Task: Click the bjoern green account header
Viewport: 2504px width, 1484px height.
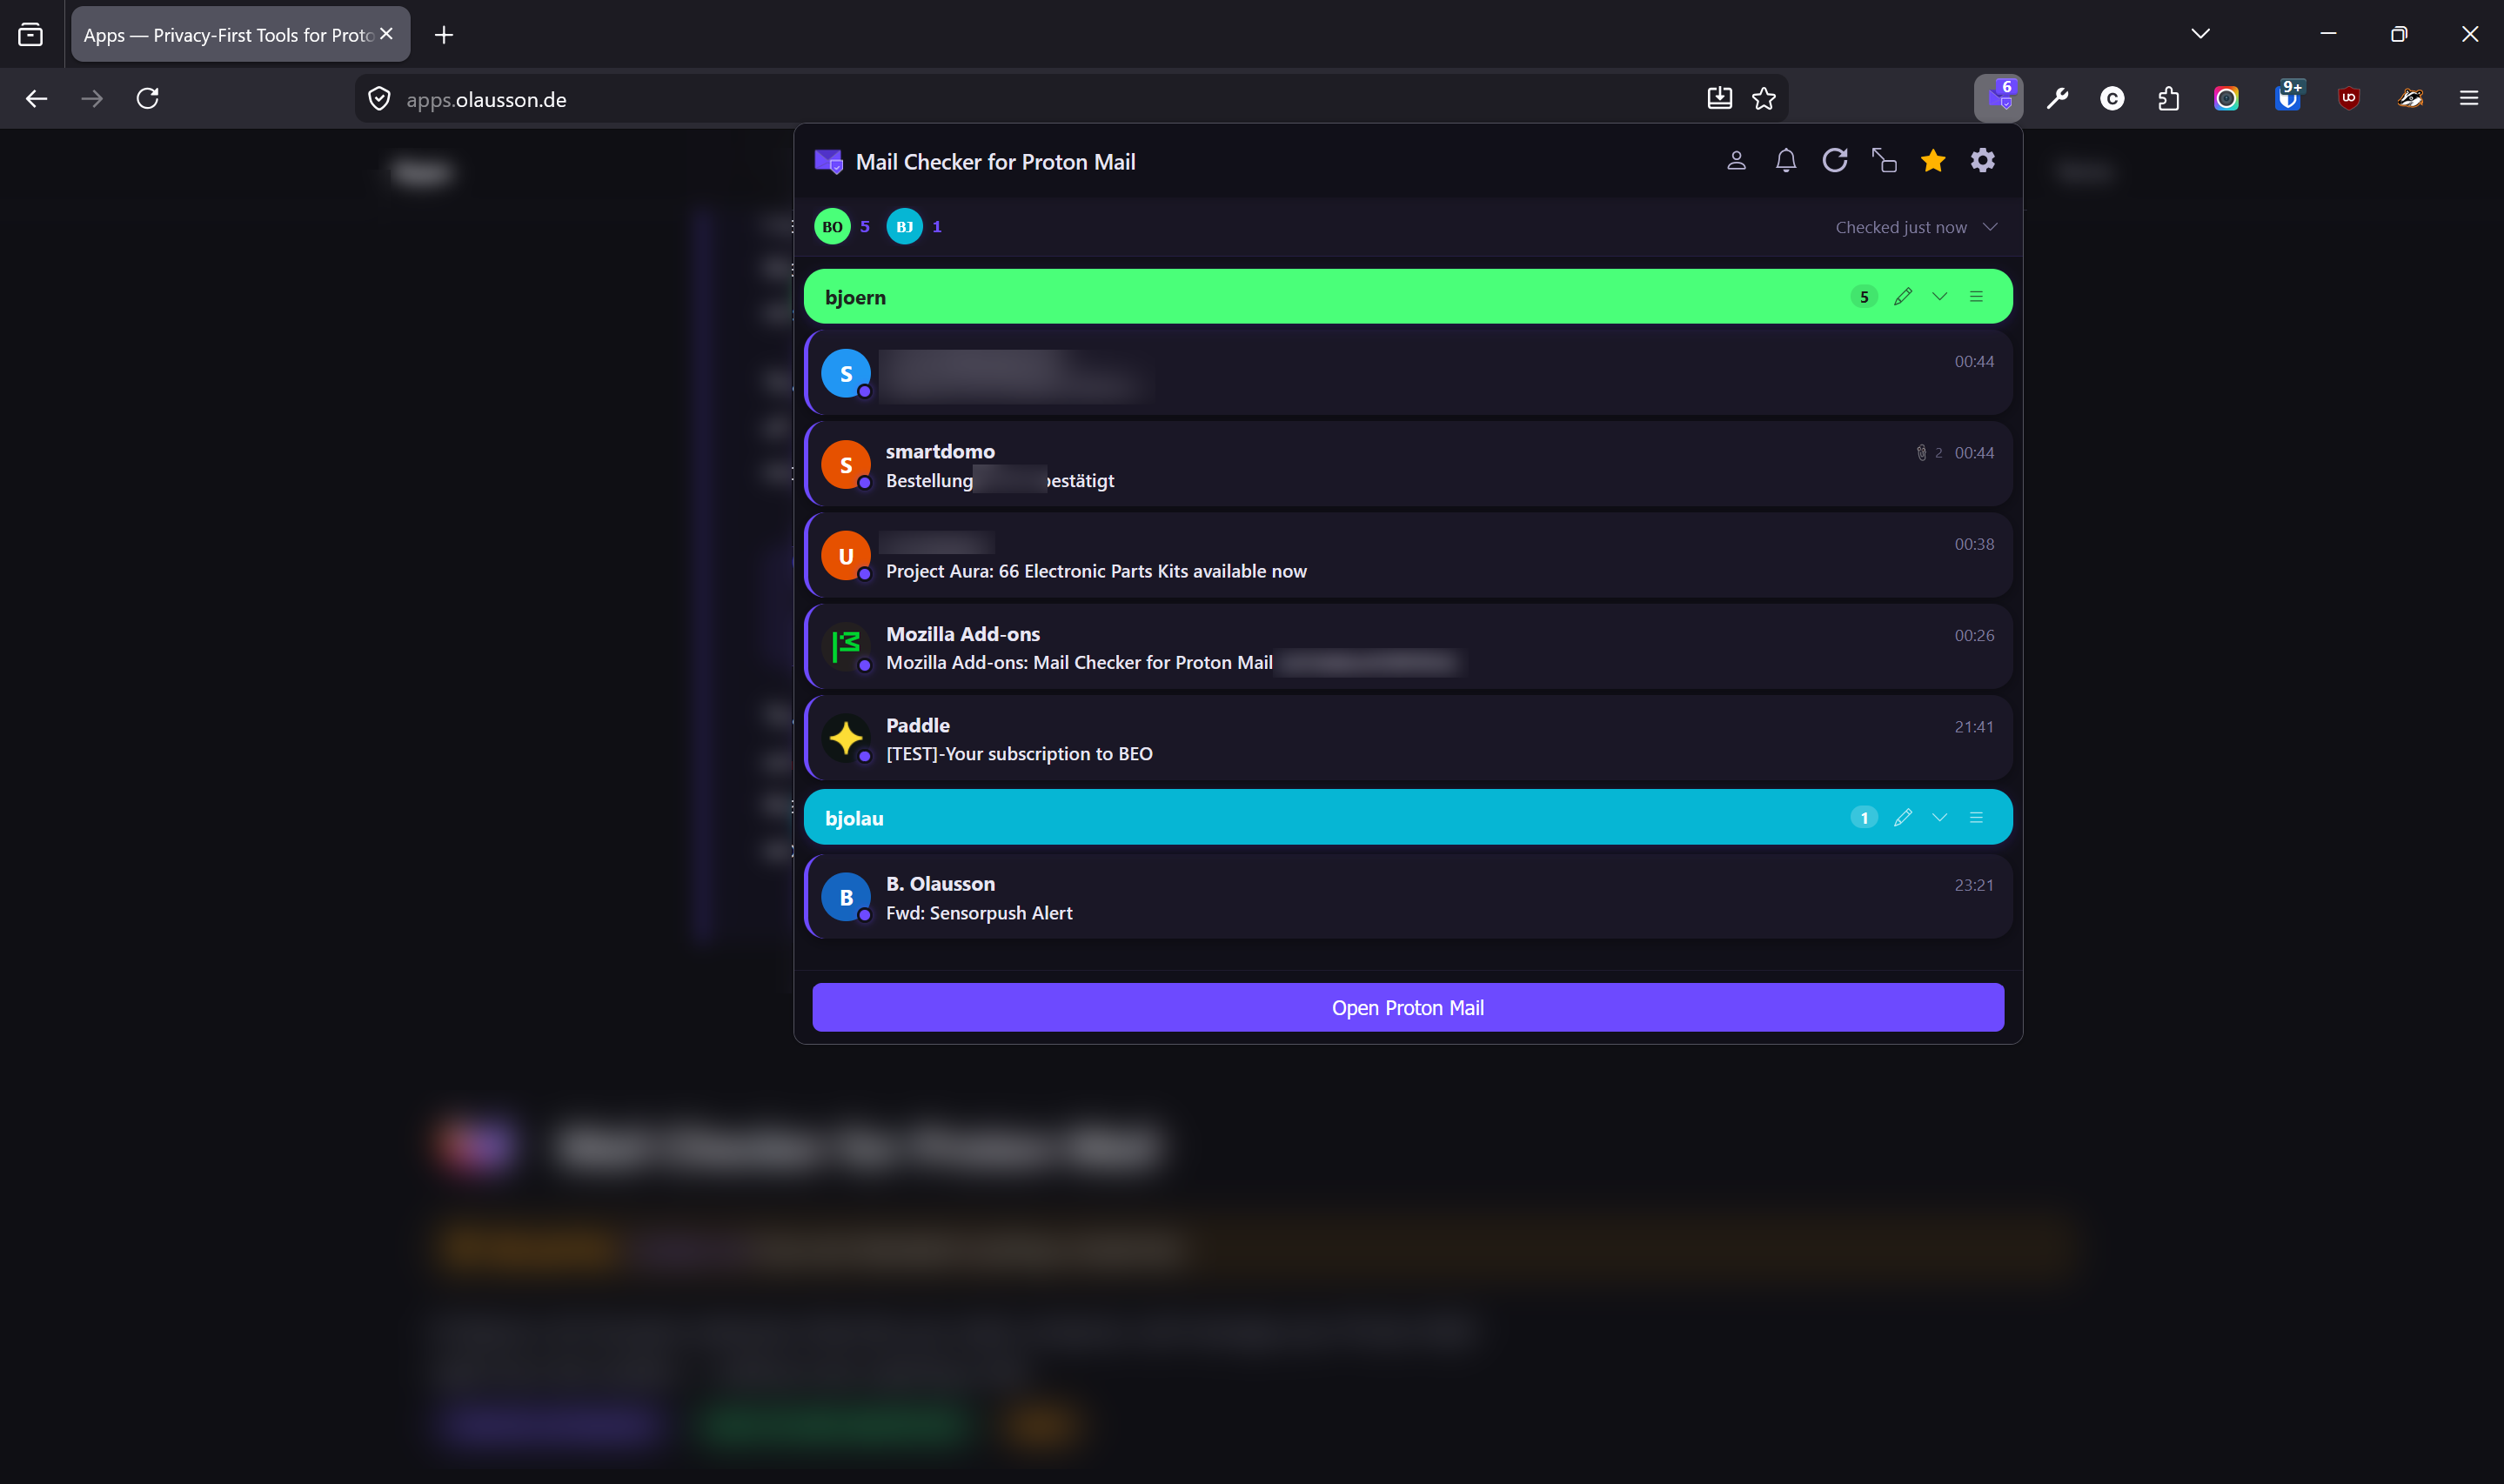Action: [1408, 297]
